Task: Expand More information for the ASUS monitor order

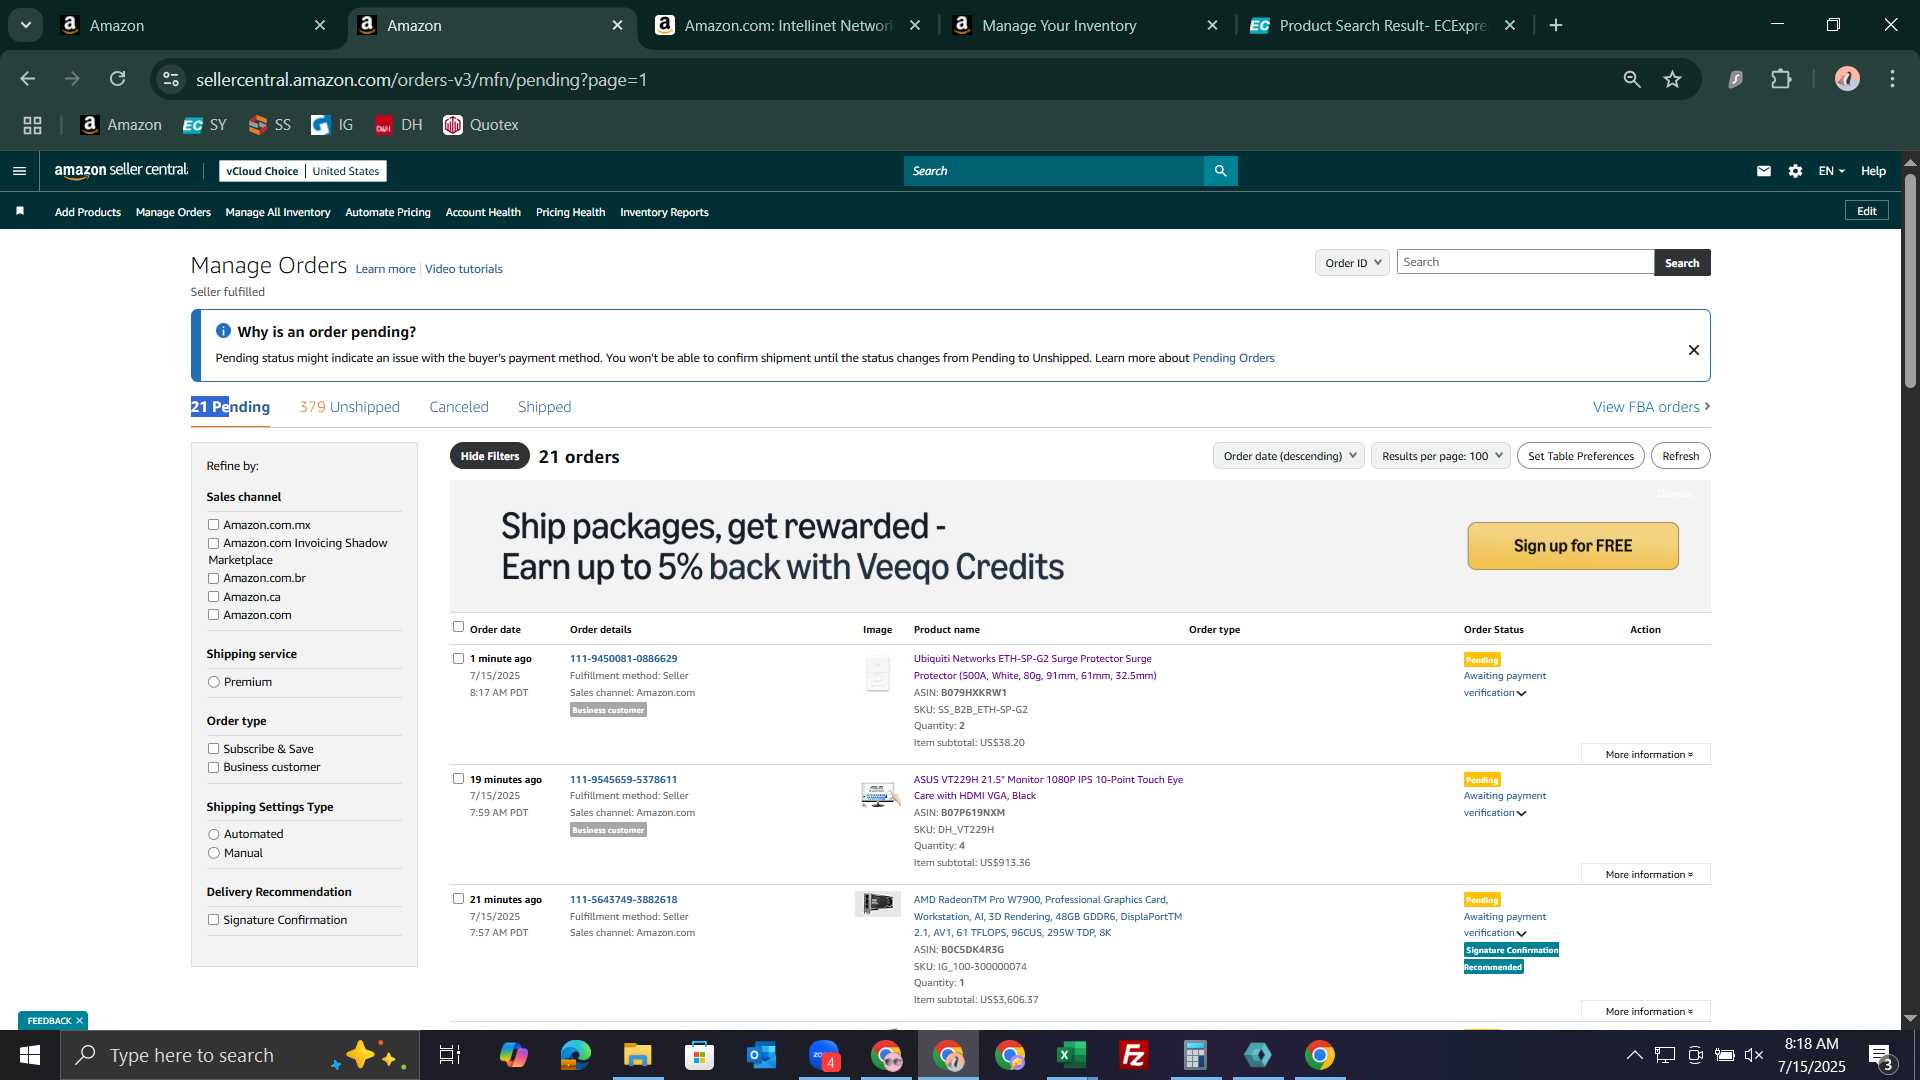Action: pos(1646,874)
